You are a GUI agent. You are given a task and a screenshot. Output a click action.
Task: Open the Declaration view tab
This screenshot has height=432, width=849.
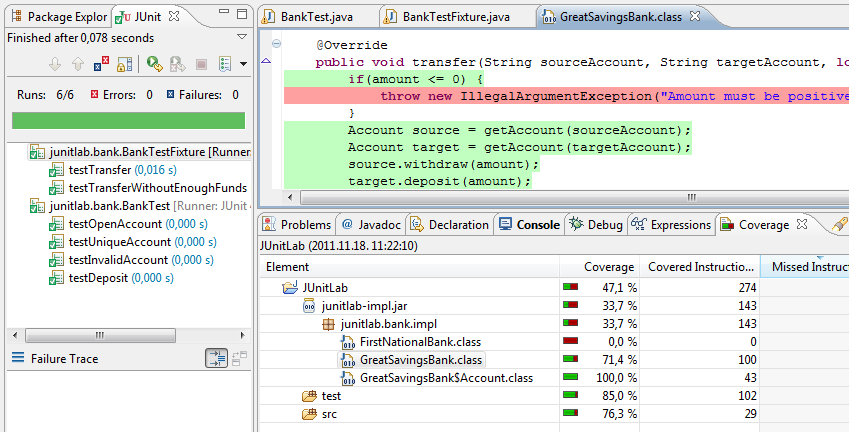pos(449,225)
